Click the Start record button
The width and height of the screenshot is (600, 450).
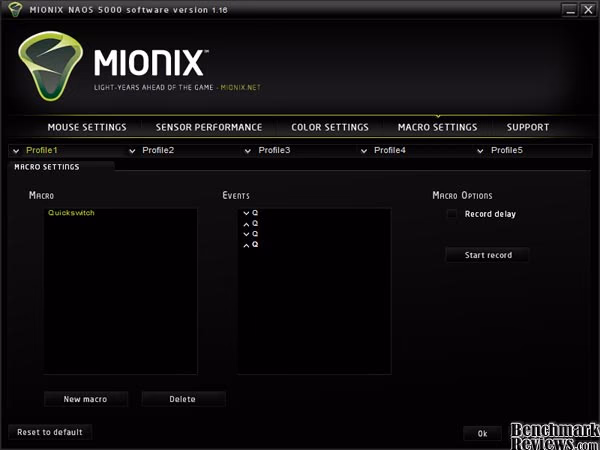488,255
